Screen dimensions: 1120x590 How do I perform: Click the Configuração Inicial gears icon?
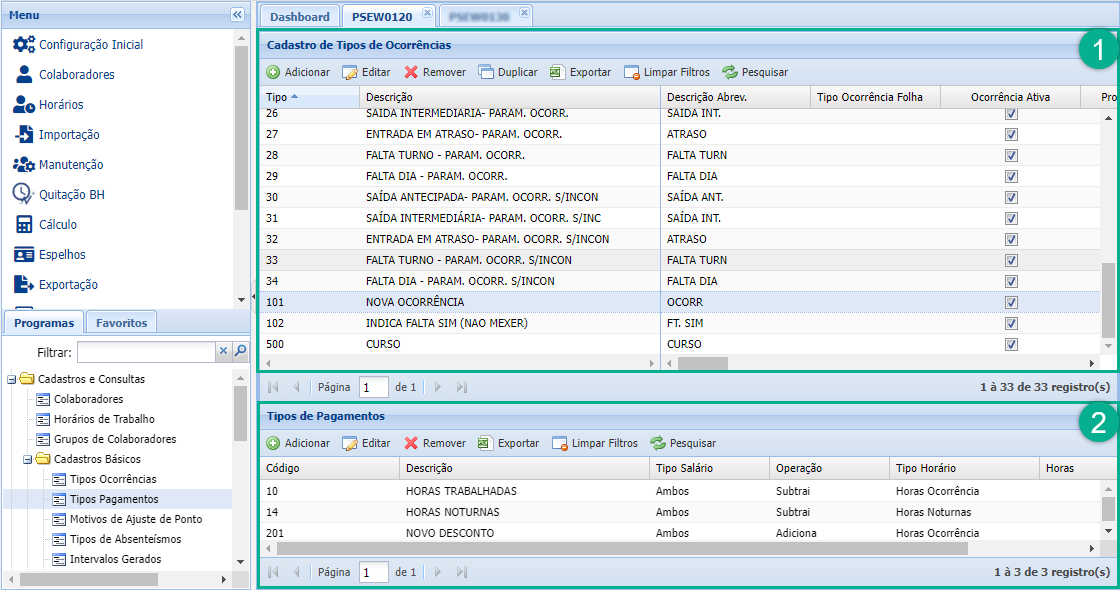point(24,45)
